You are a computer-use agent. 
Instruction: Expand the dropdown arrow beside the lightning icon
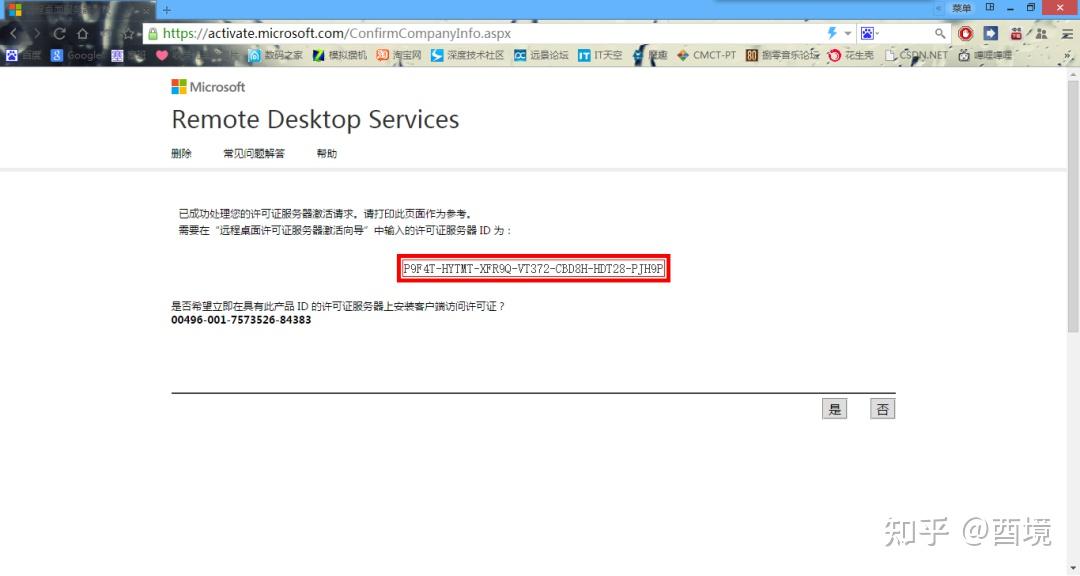click(847, 33)
